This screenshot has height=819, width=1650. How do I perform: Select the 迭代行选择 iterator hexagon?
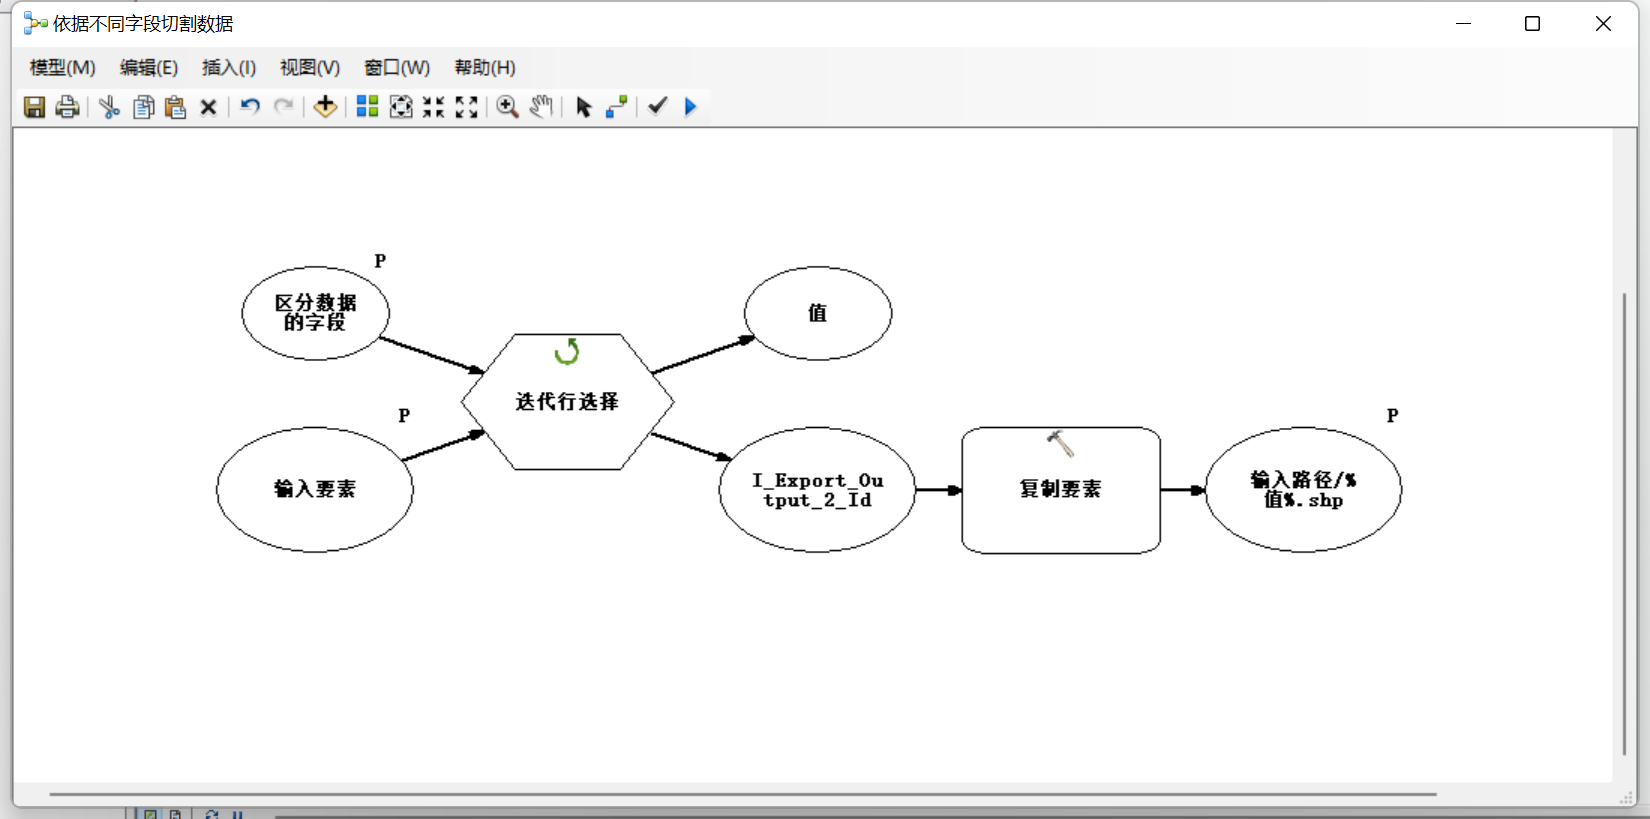pyautogui.click(x=567, y=401)
